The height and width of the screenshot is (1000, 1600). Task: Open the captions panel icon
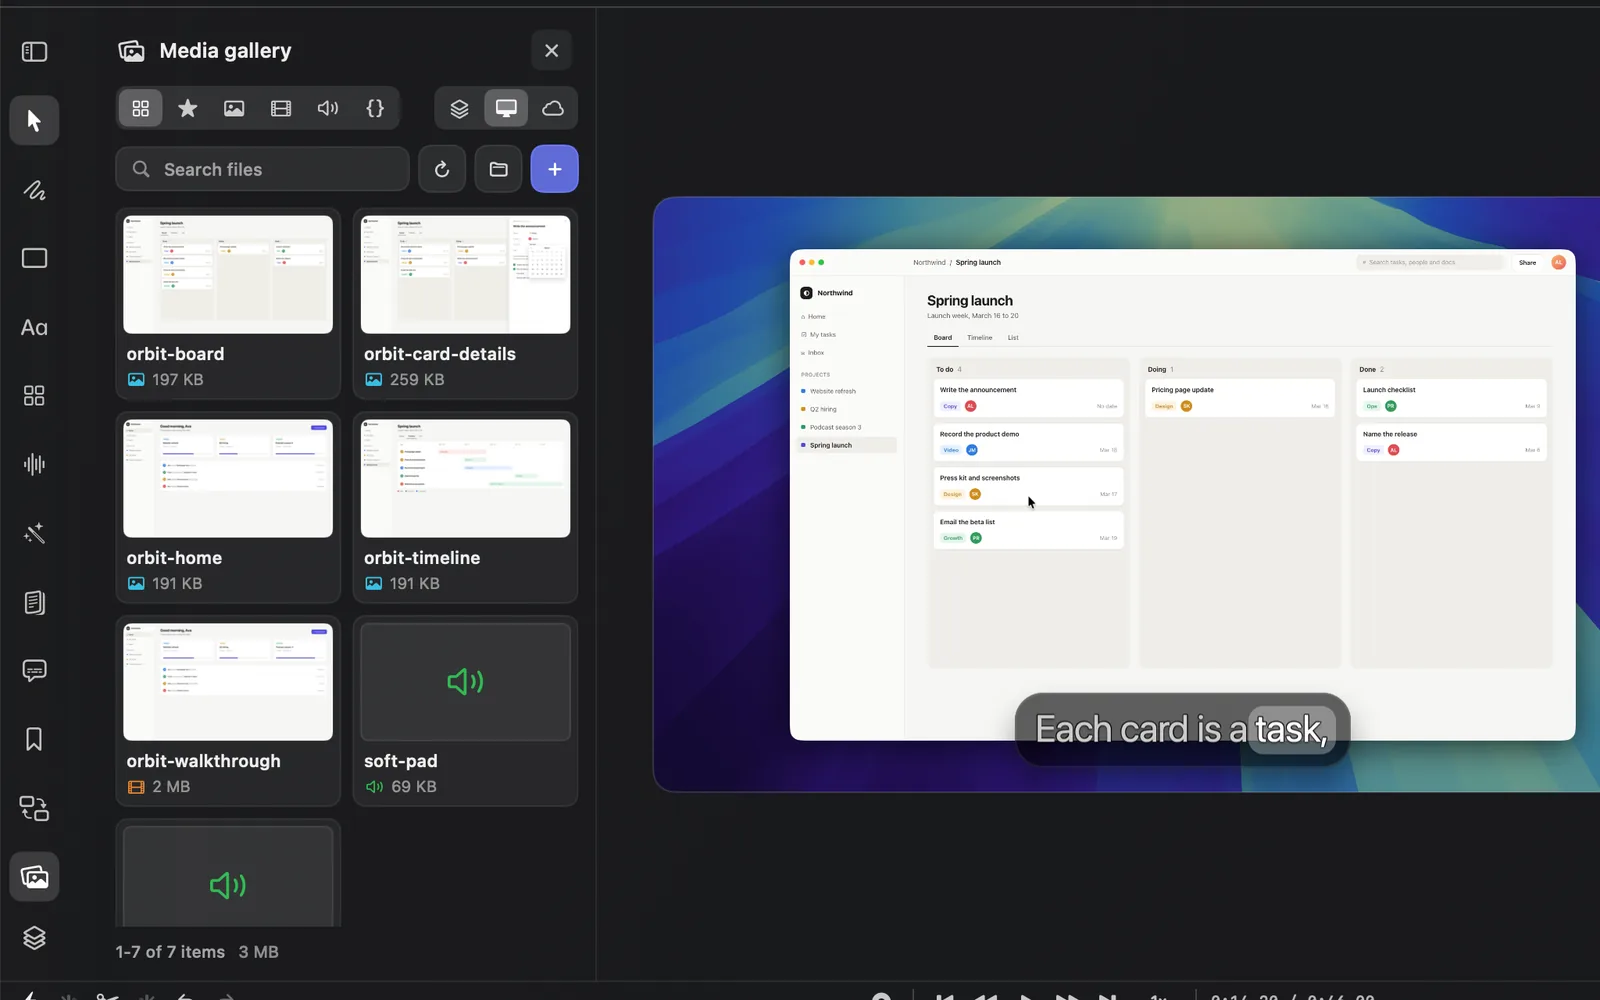34,670
